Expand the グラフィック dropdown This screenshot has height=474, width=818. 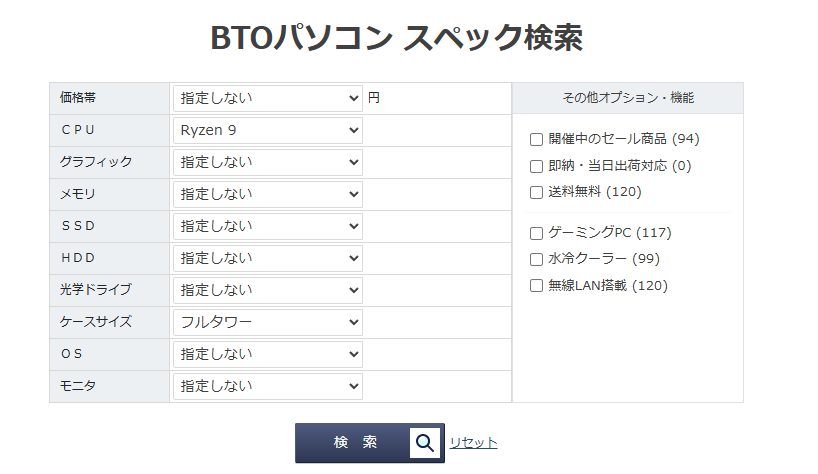(267, 162)
